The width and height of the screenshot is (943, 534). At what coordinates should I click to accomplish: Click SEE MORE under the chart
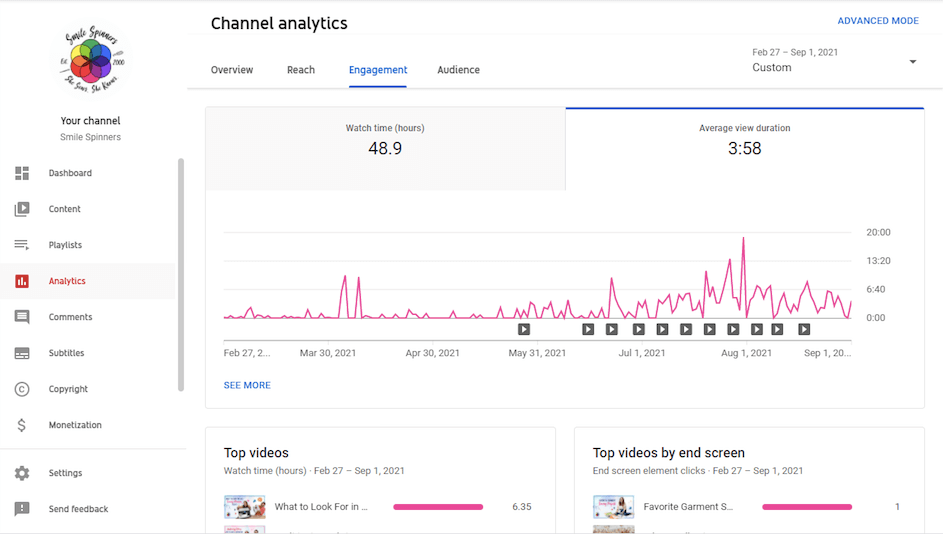[x=247, y=385]
